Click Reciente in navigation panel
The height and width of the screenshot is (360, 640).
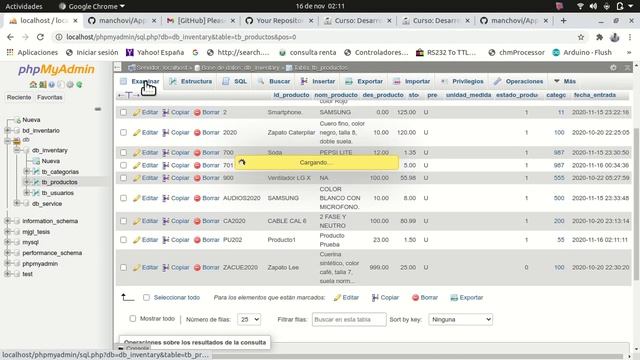point(19,97)
